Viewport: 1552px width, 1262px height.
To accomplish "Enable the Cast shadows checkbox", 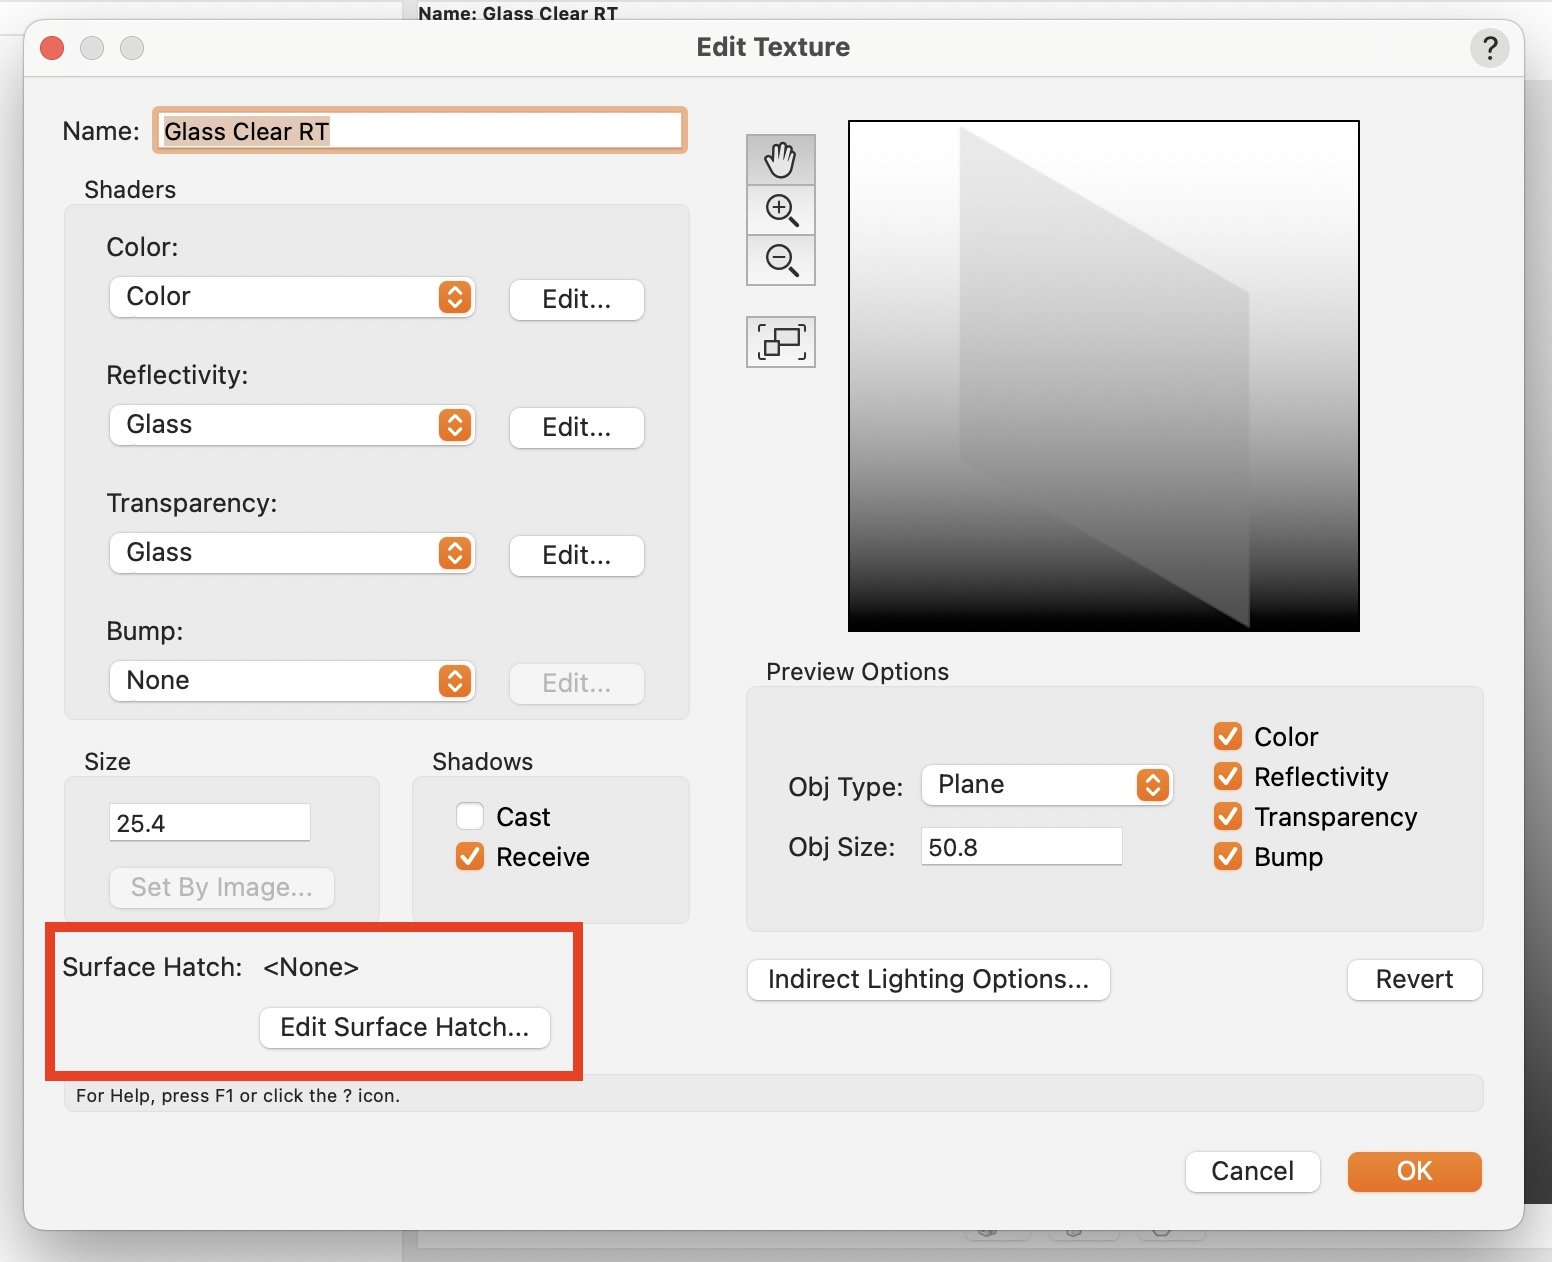I will click(469, 816).
